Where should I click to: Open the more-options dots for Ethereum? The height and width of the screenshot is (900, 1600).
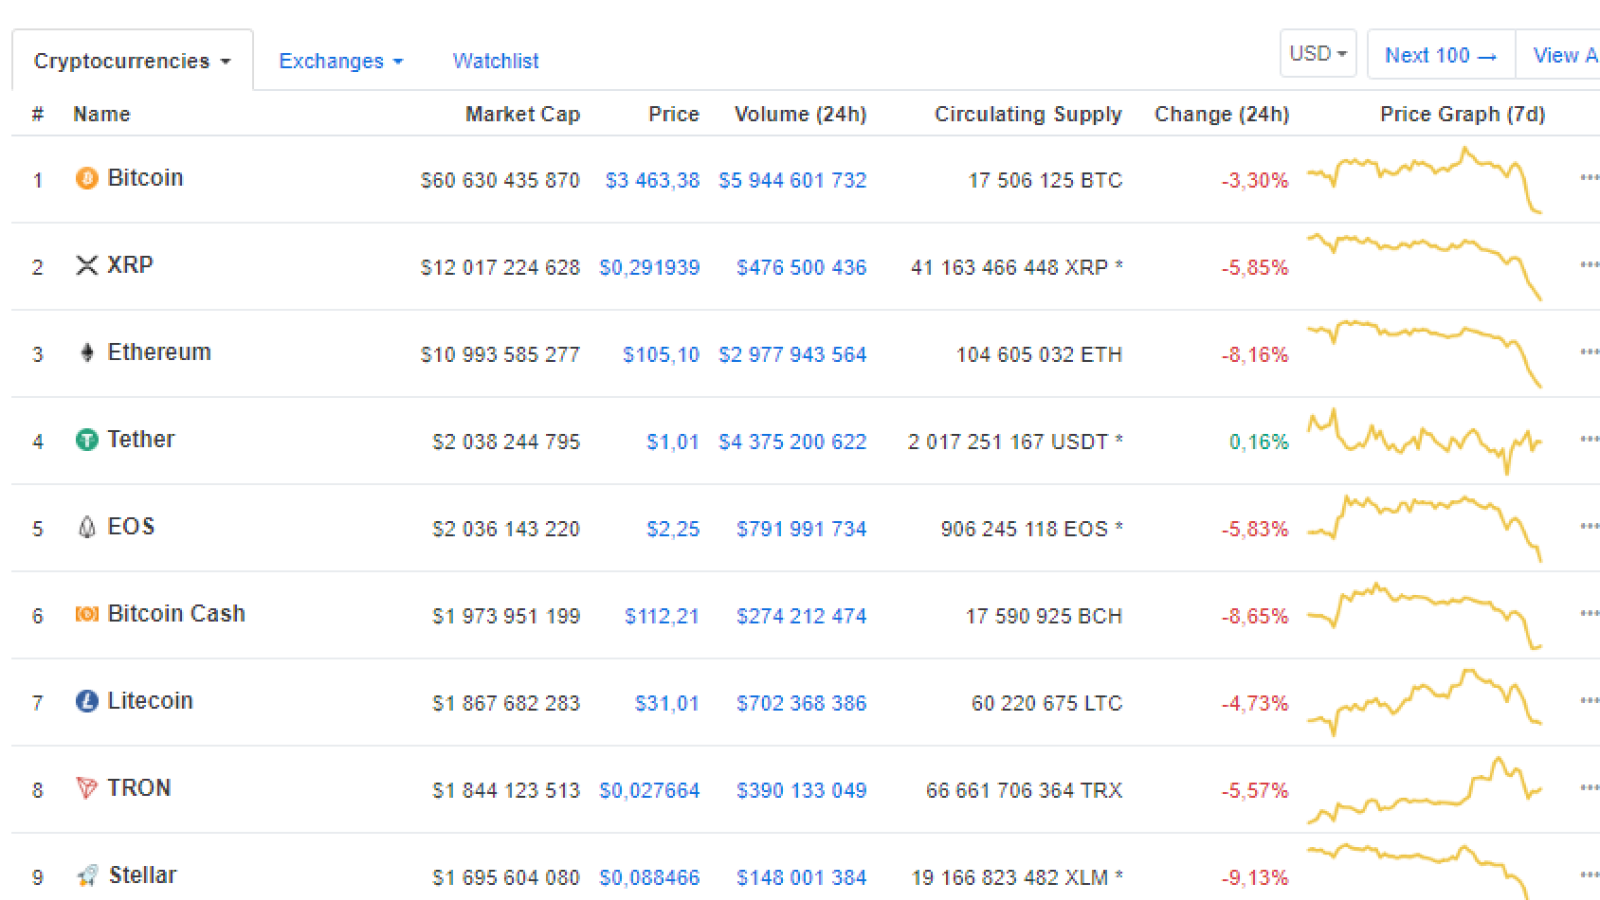(x=1589, y=351)
